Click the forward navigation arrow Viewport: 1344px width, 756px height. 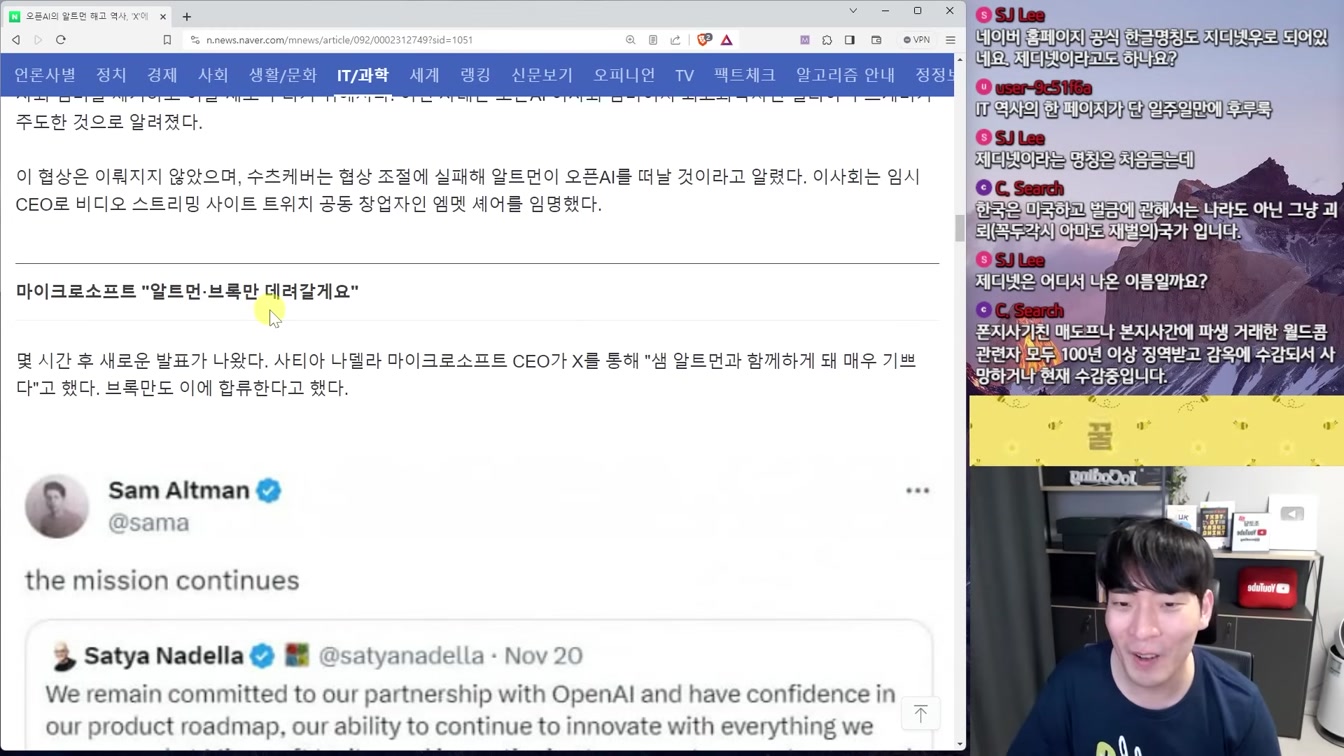tap(38, 40)
